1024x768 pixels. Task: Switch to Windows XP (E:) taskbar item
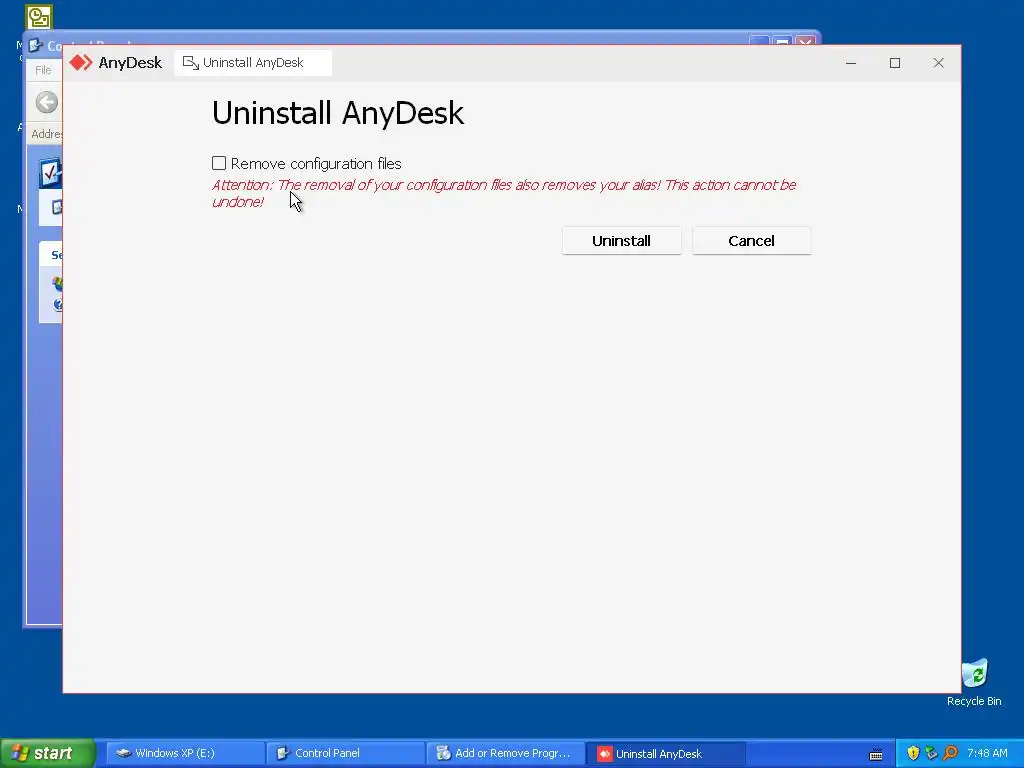184,754
